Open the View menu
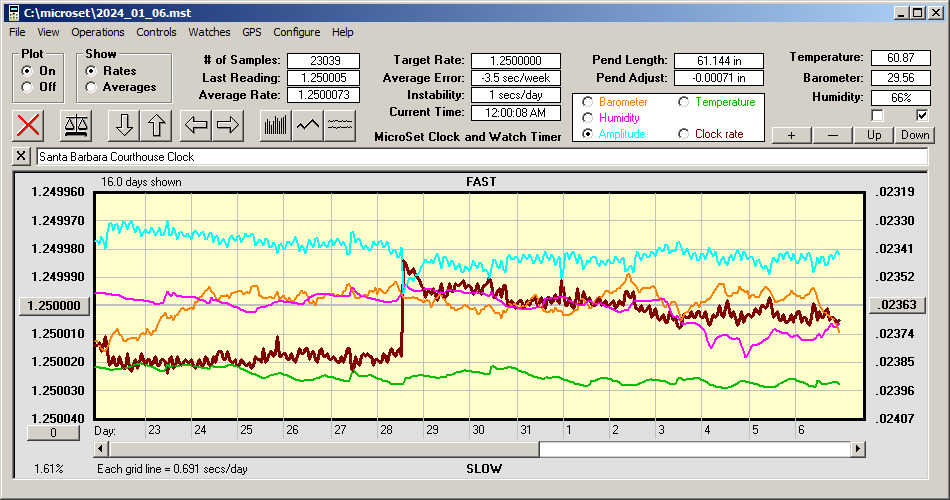The width and height of the screenshot is (950, 500). 48,32
